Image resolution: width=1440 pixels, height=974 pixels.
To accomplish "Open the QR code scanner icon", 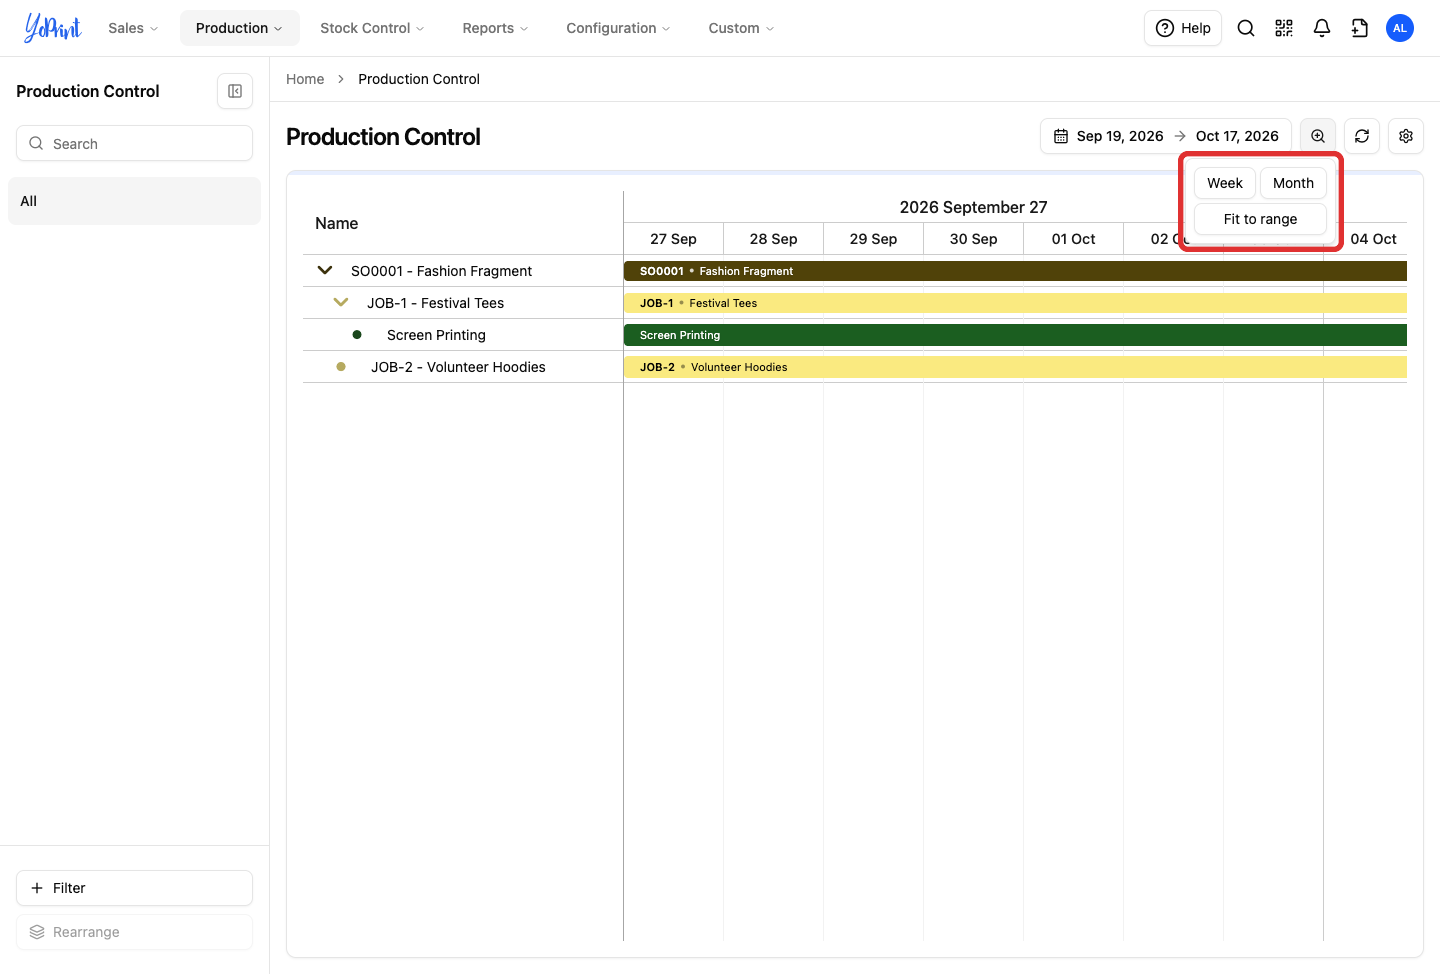I will tap(1284, 28).
